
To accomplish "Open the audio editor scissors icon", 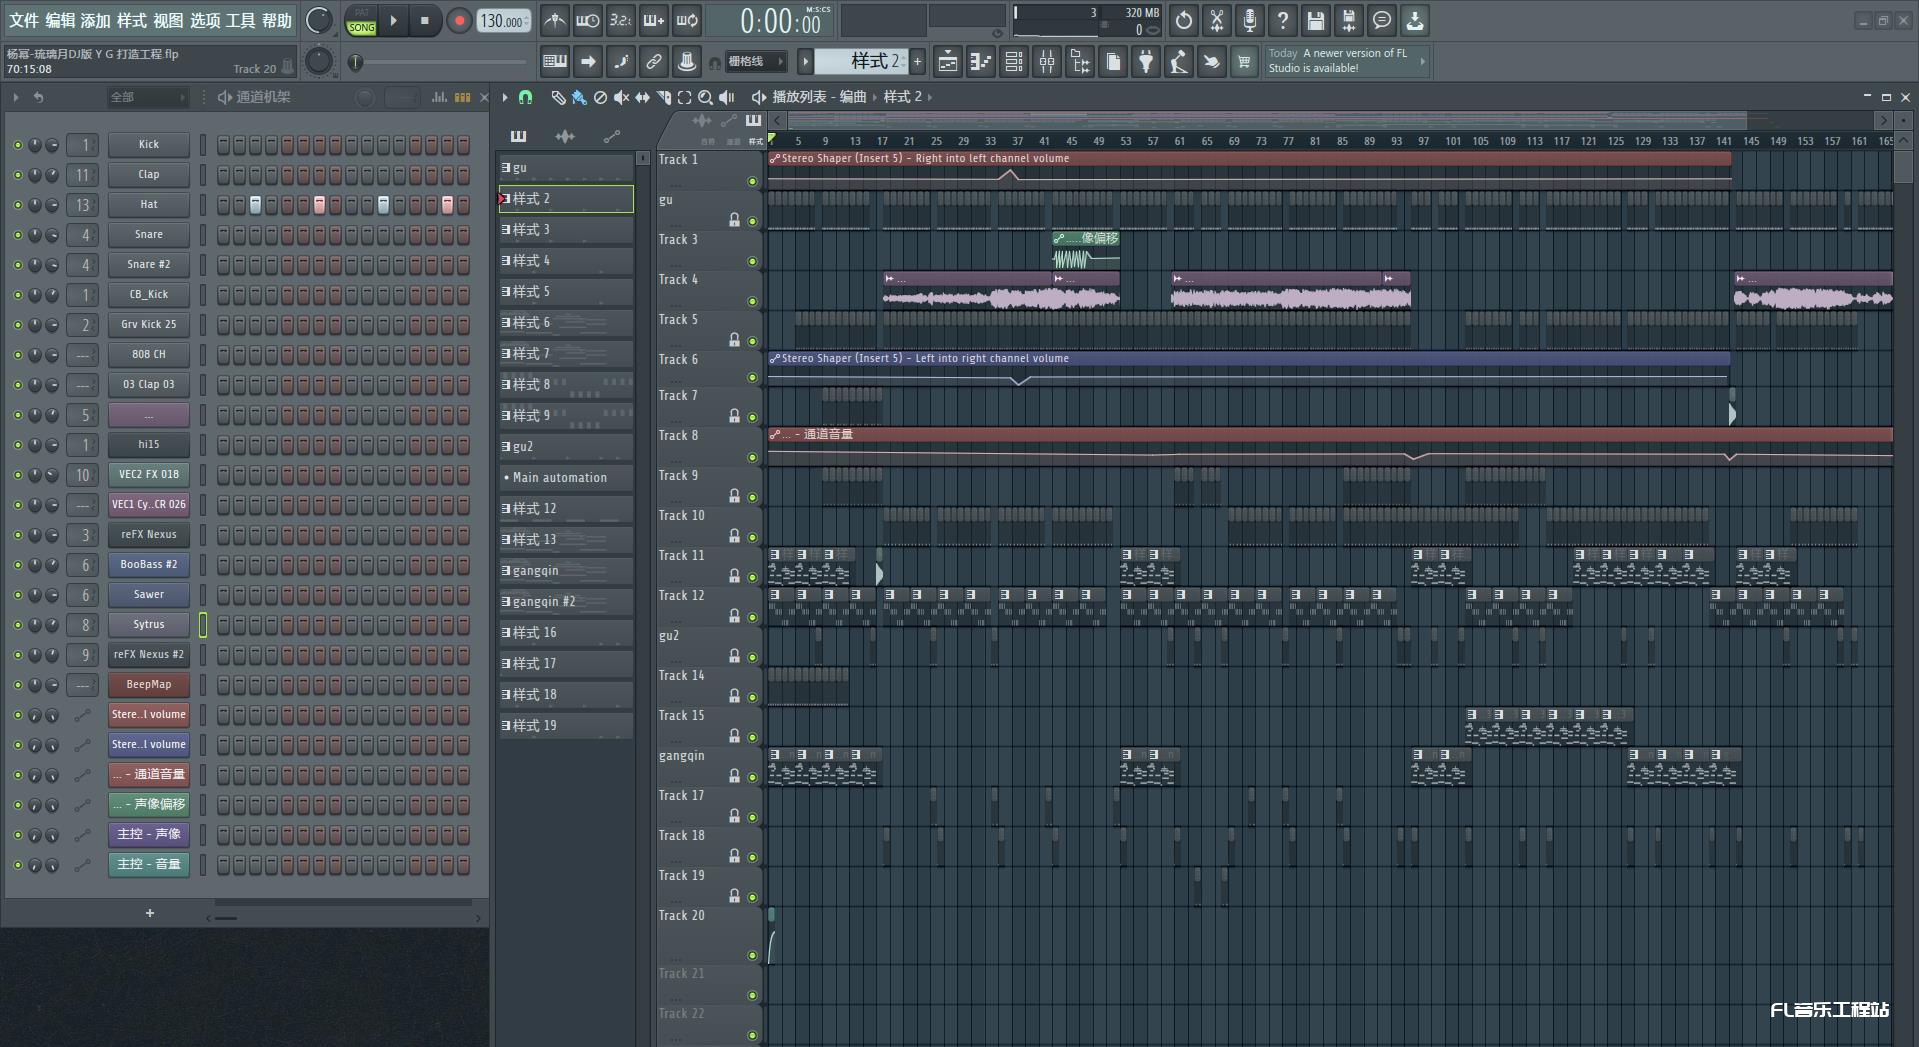I will pos(1217,20).
